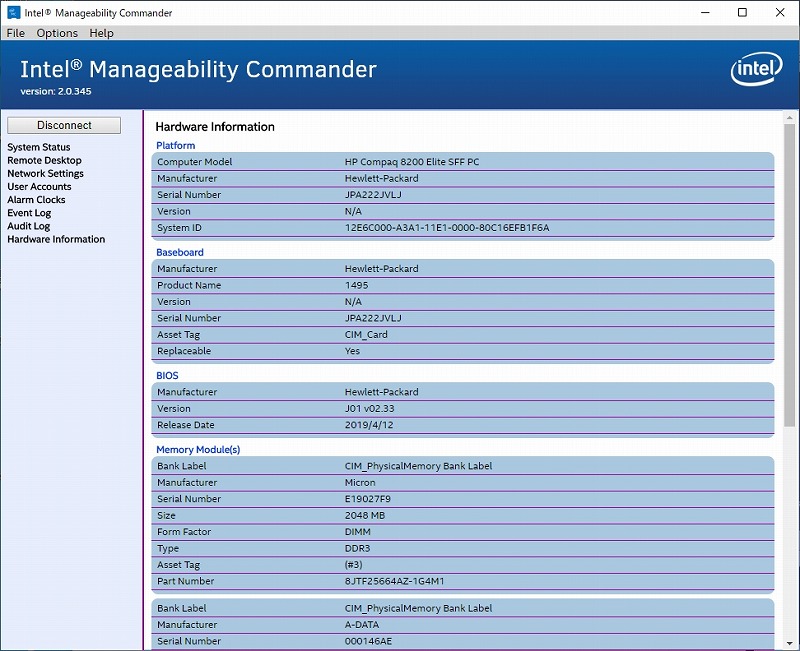Click second memory manufacturer A-DATA
The image size is (800, 651).
point(362,624)
